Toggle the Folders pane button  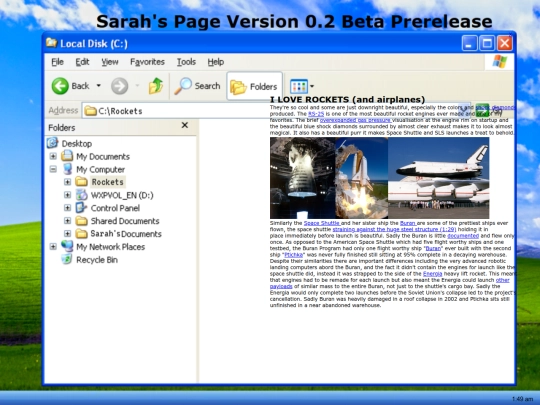[x=254, y=86]
